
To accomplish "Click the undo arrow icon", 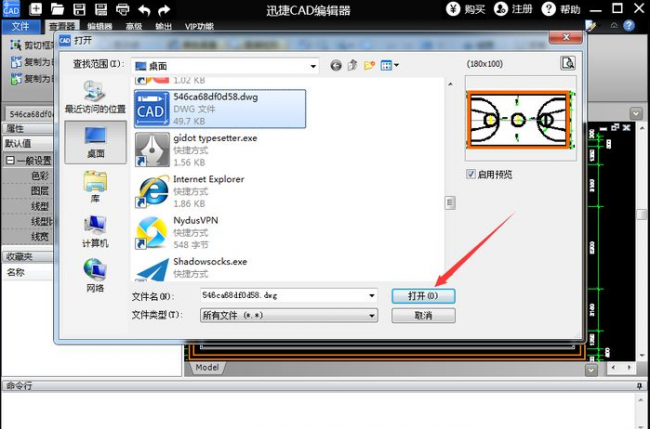I will [144, 10].
